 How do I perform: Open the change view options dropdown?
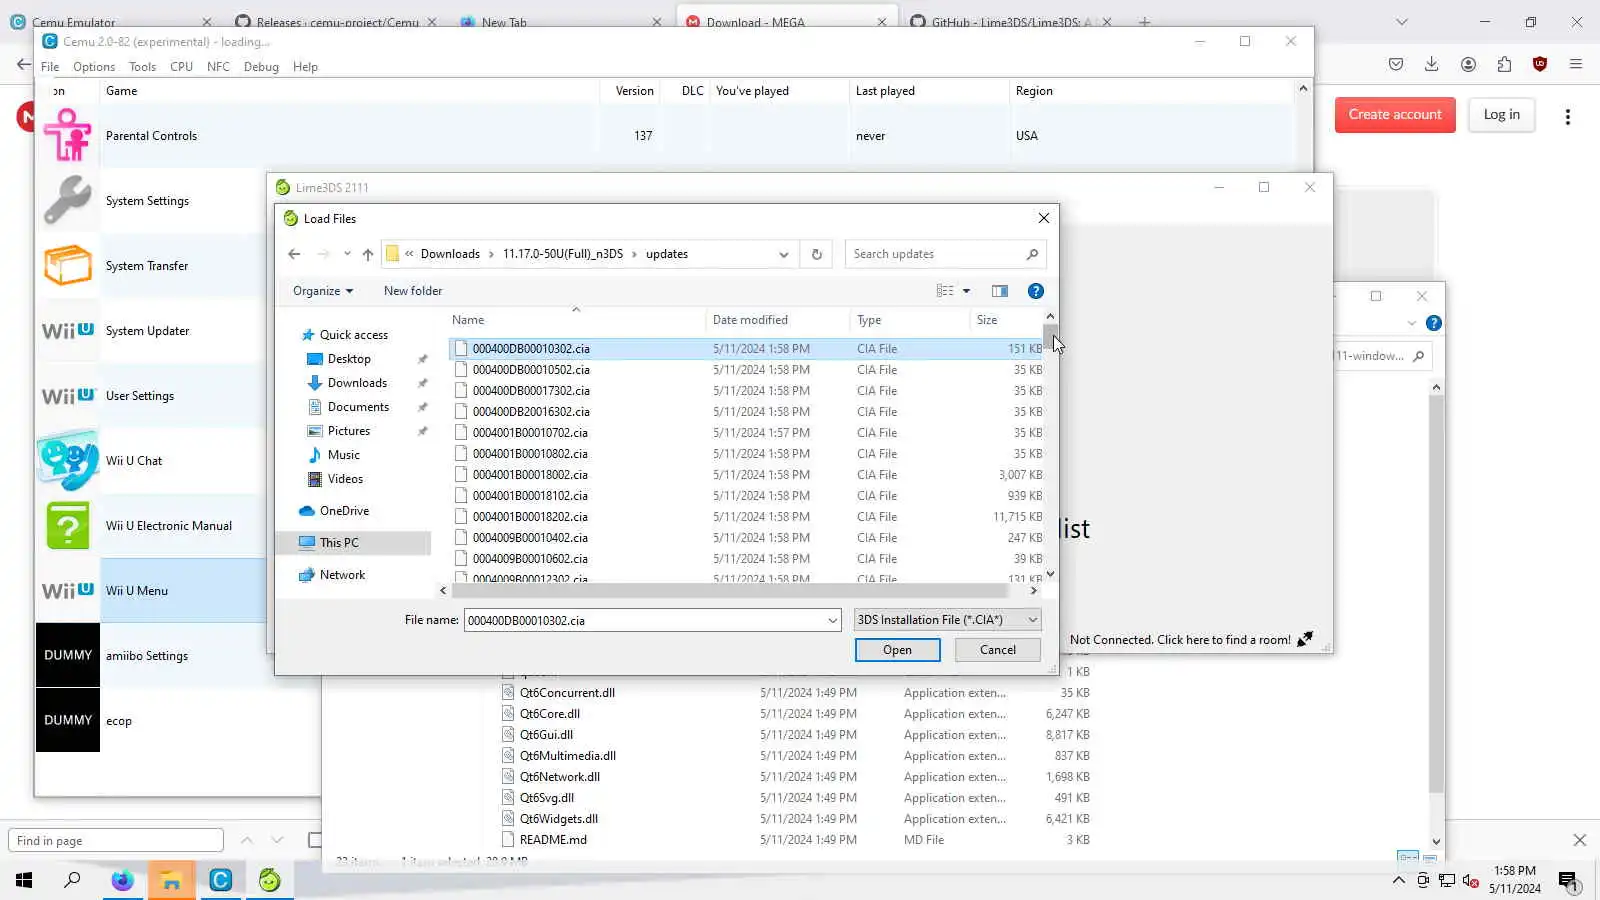[x=966, y=291]
